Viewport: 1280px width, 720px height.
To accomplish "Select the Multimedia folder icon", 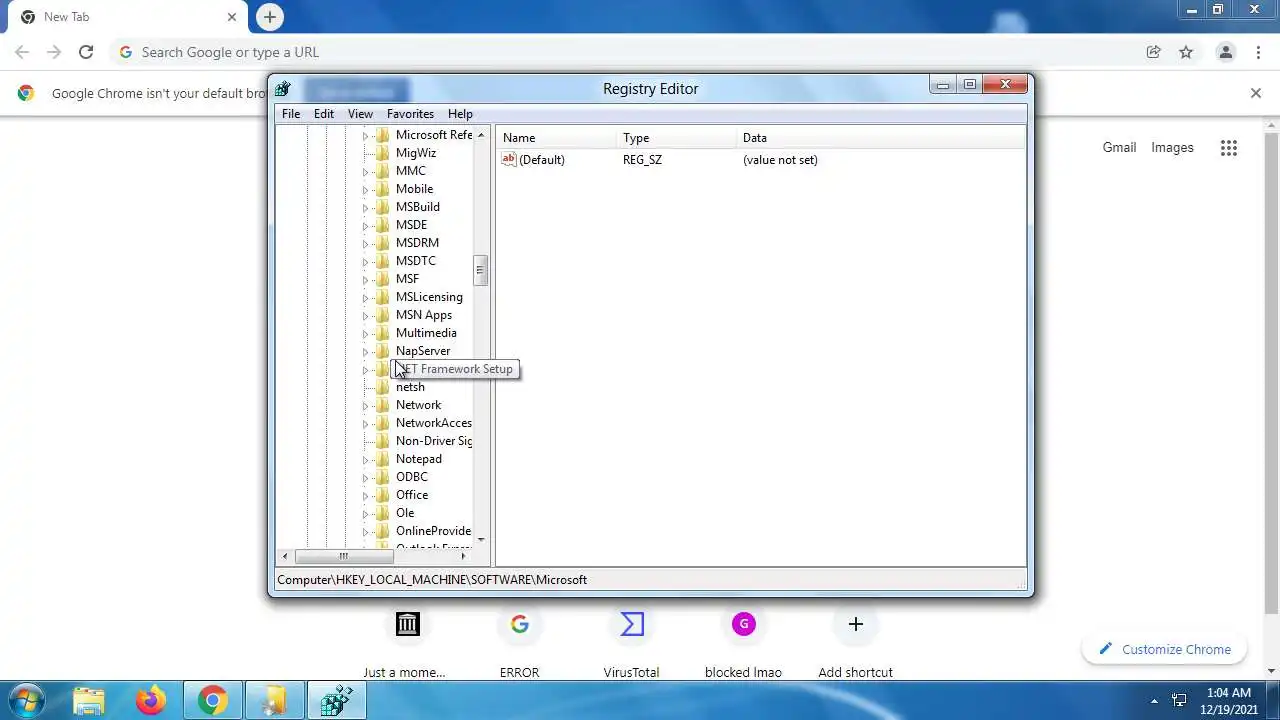I will 382,333.
